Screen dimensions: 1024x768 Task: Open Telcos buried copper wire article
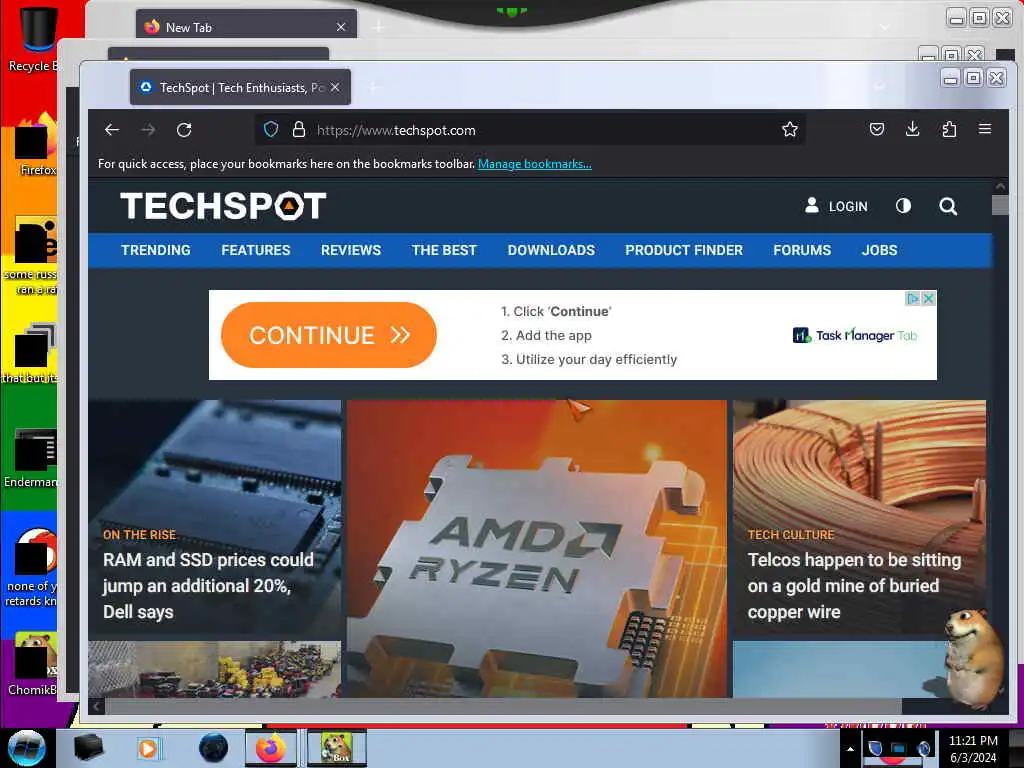854,586
